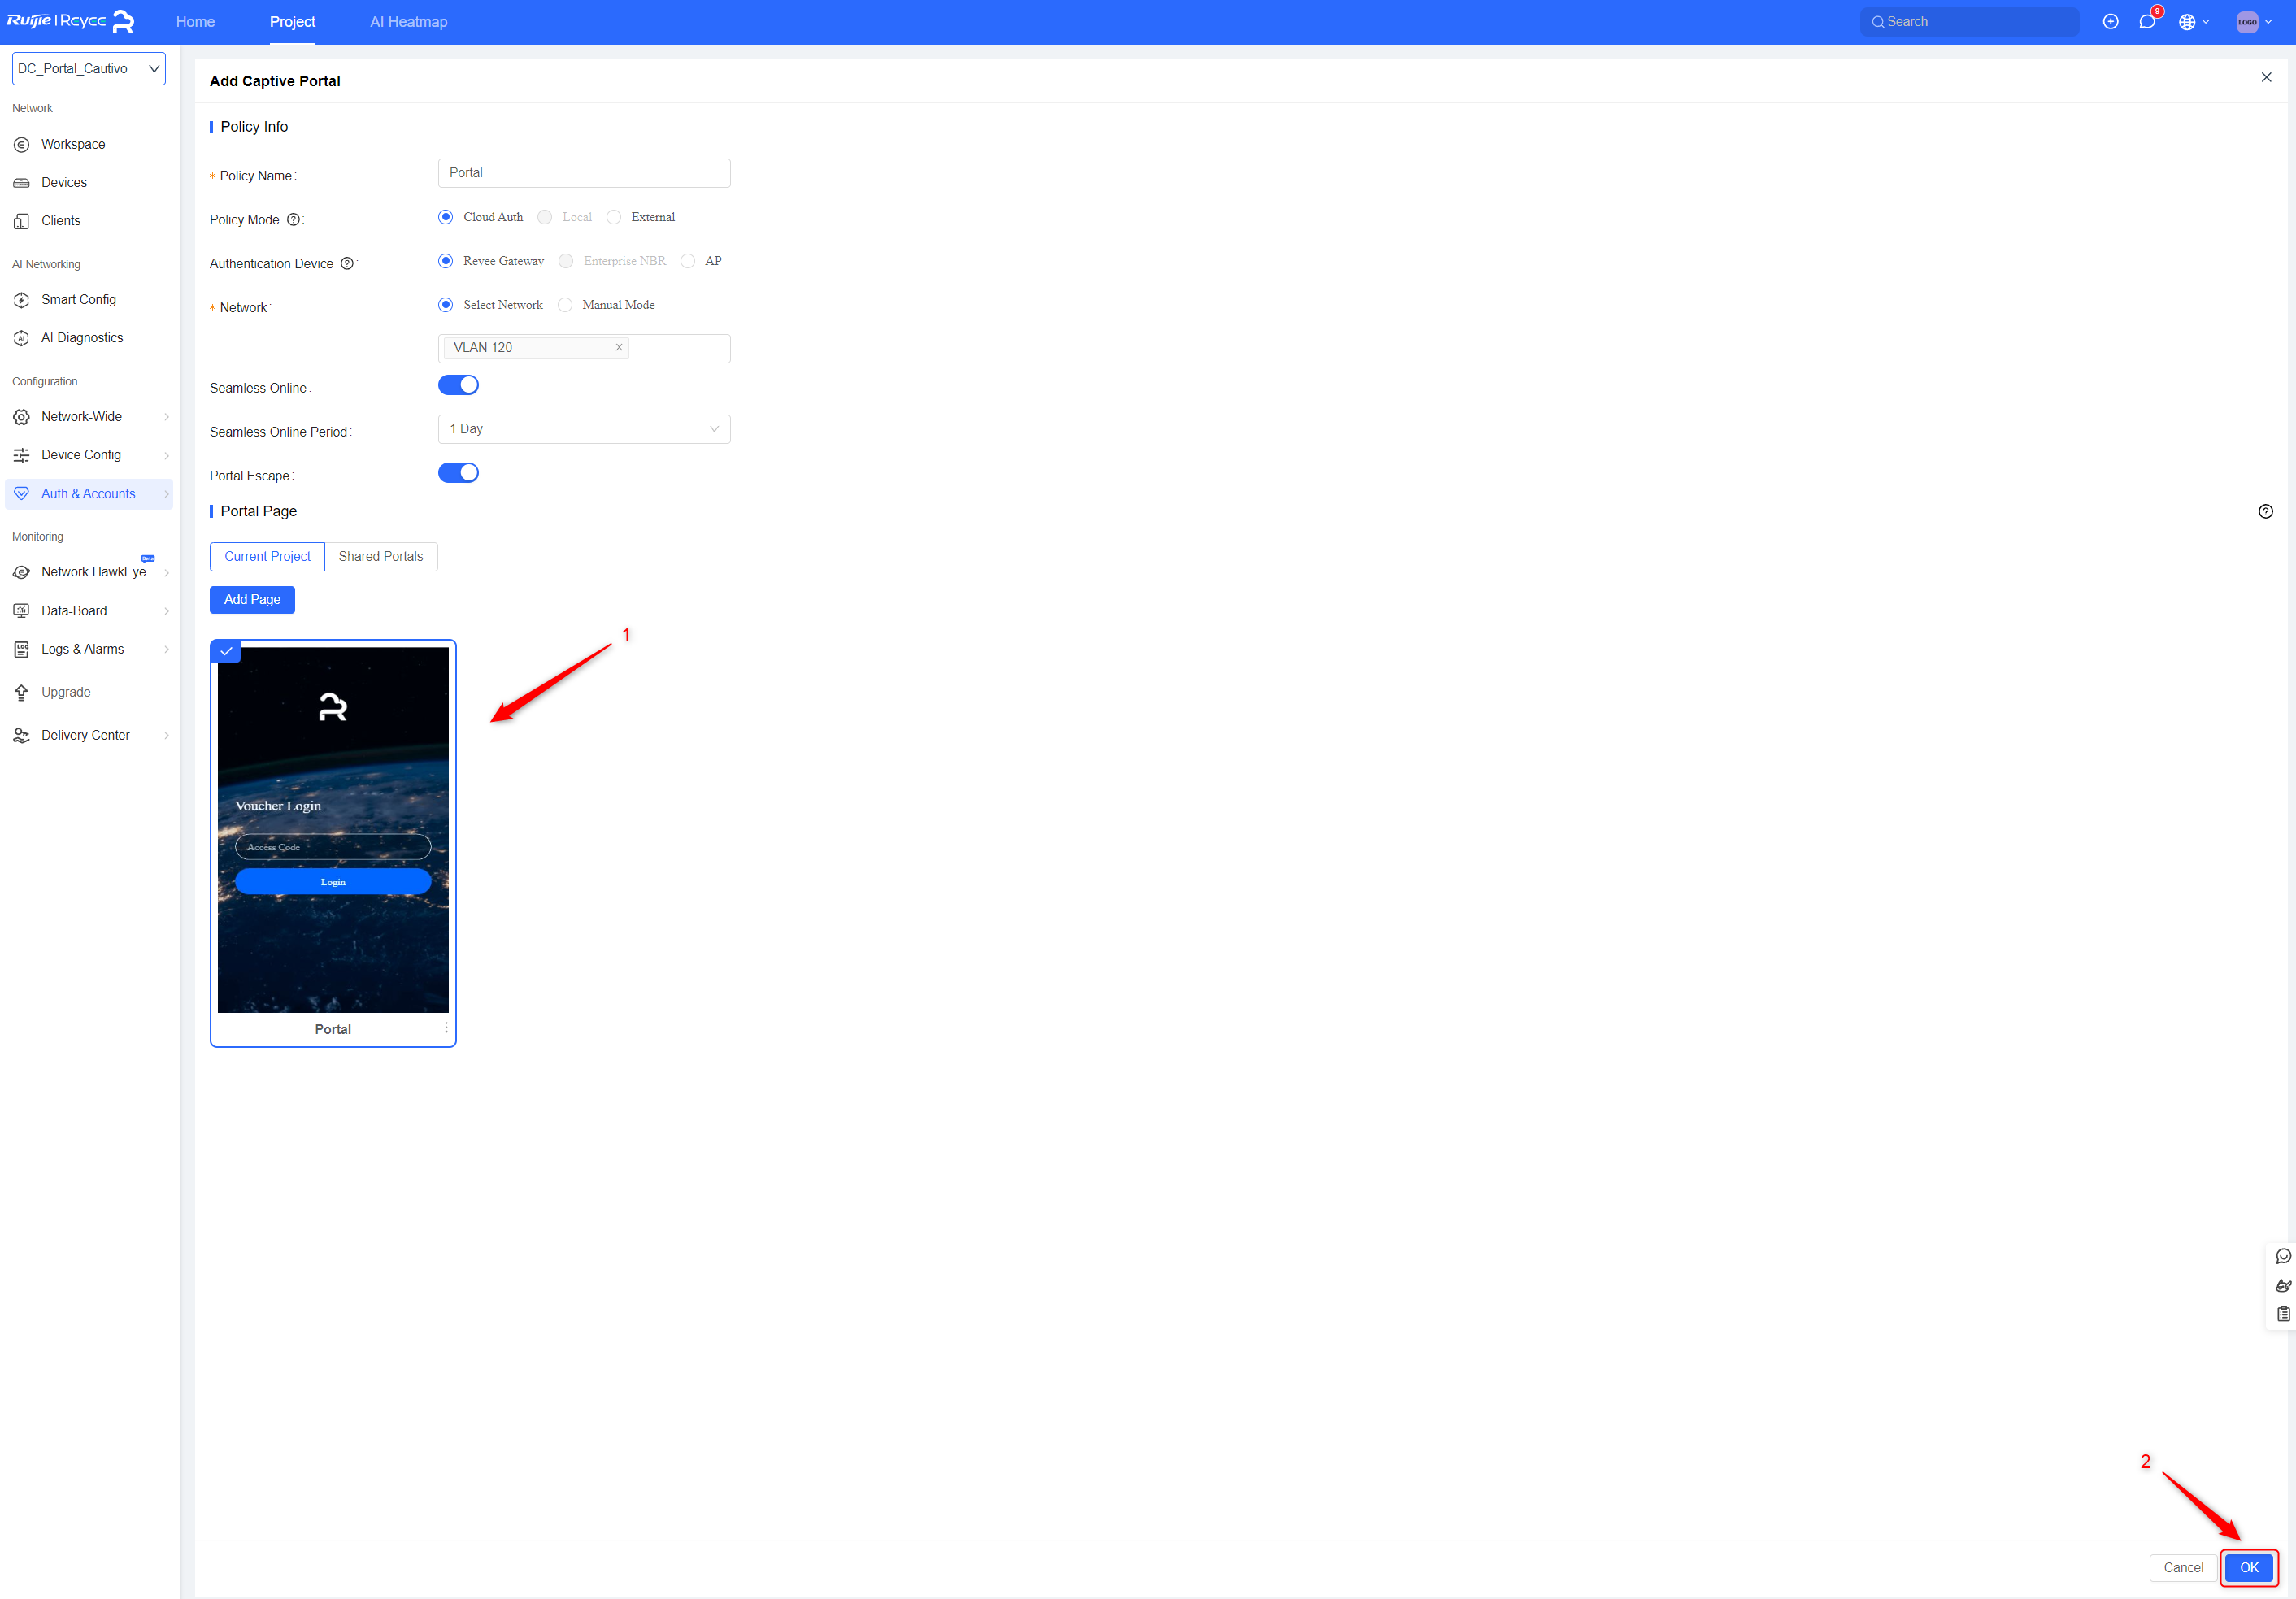Click the top Search field
The image size is (2296, 1599).
point(1969,22)
